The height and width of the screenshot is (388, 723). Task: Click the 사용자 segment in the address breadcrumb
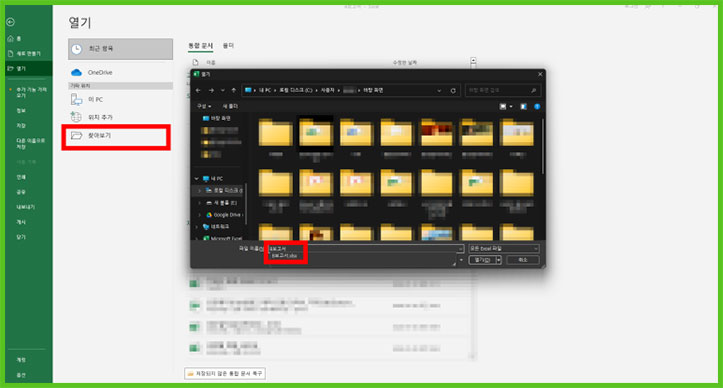coord(327,90)
